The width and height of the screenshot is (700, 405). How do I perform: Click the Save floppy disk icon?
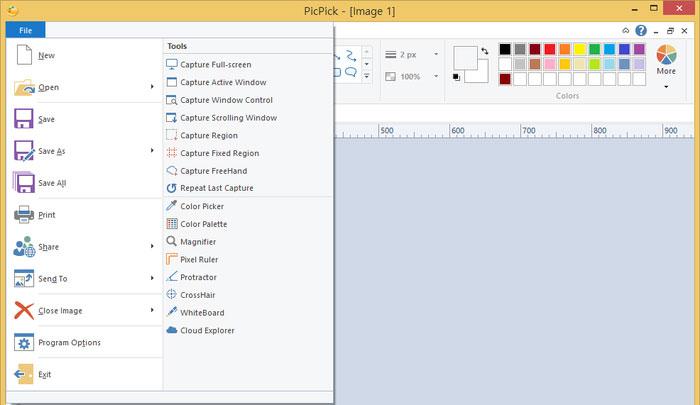[x=24, y=119]
